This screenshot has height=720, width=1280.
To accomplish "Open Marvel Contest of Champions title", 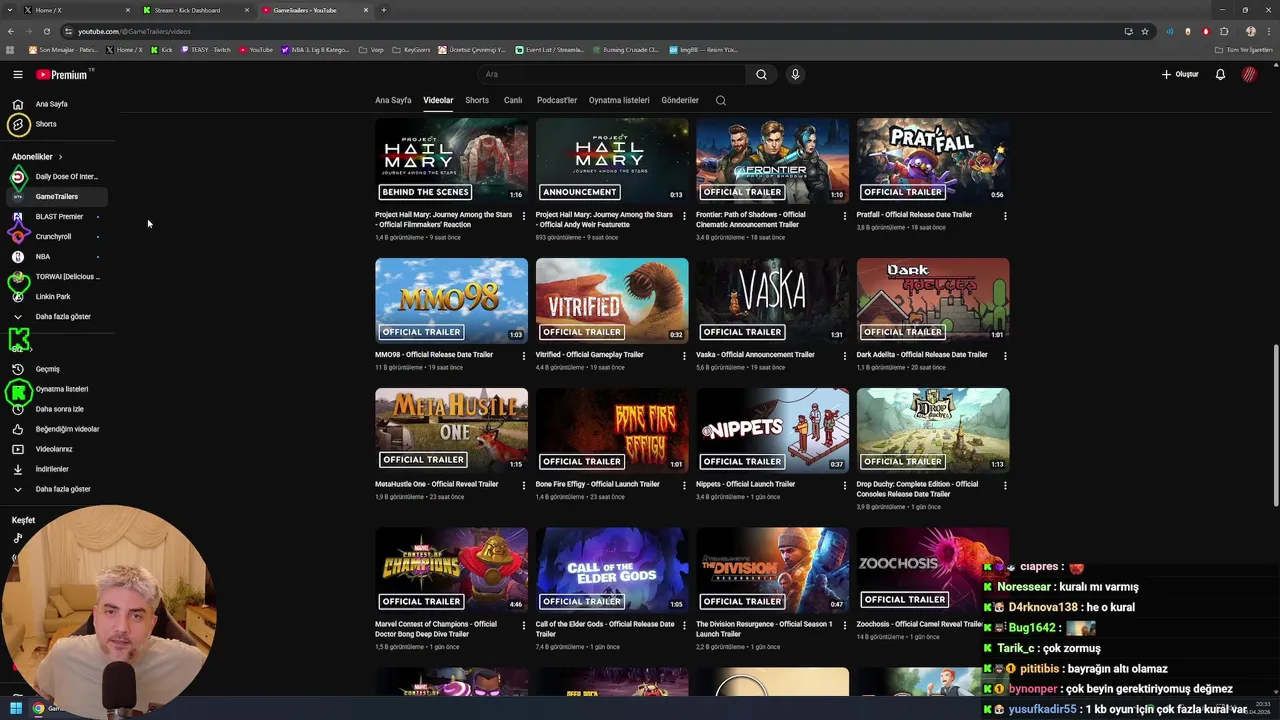I will tap(436, 629).
